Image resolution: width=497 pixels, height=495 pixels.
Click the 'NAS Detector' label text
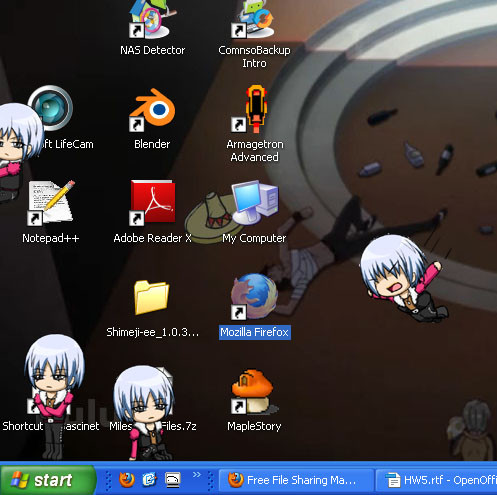click(153, 50)
